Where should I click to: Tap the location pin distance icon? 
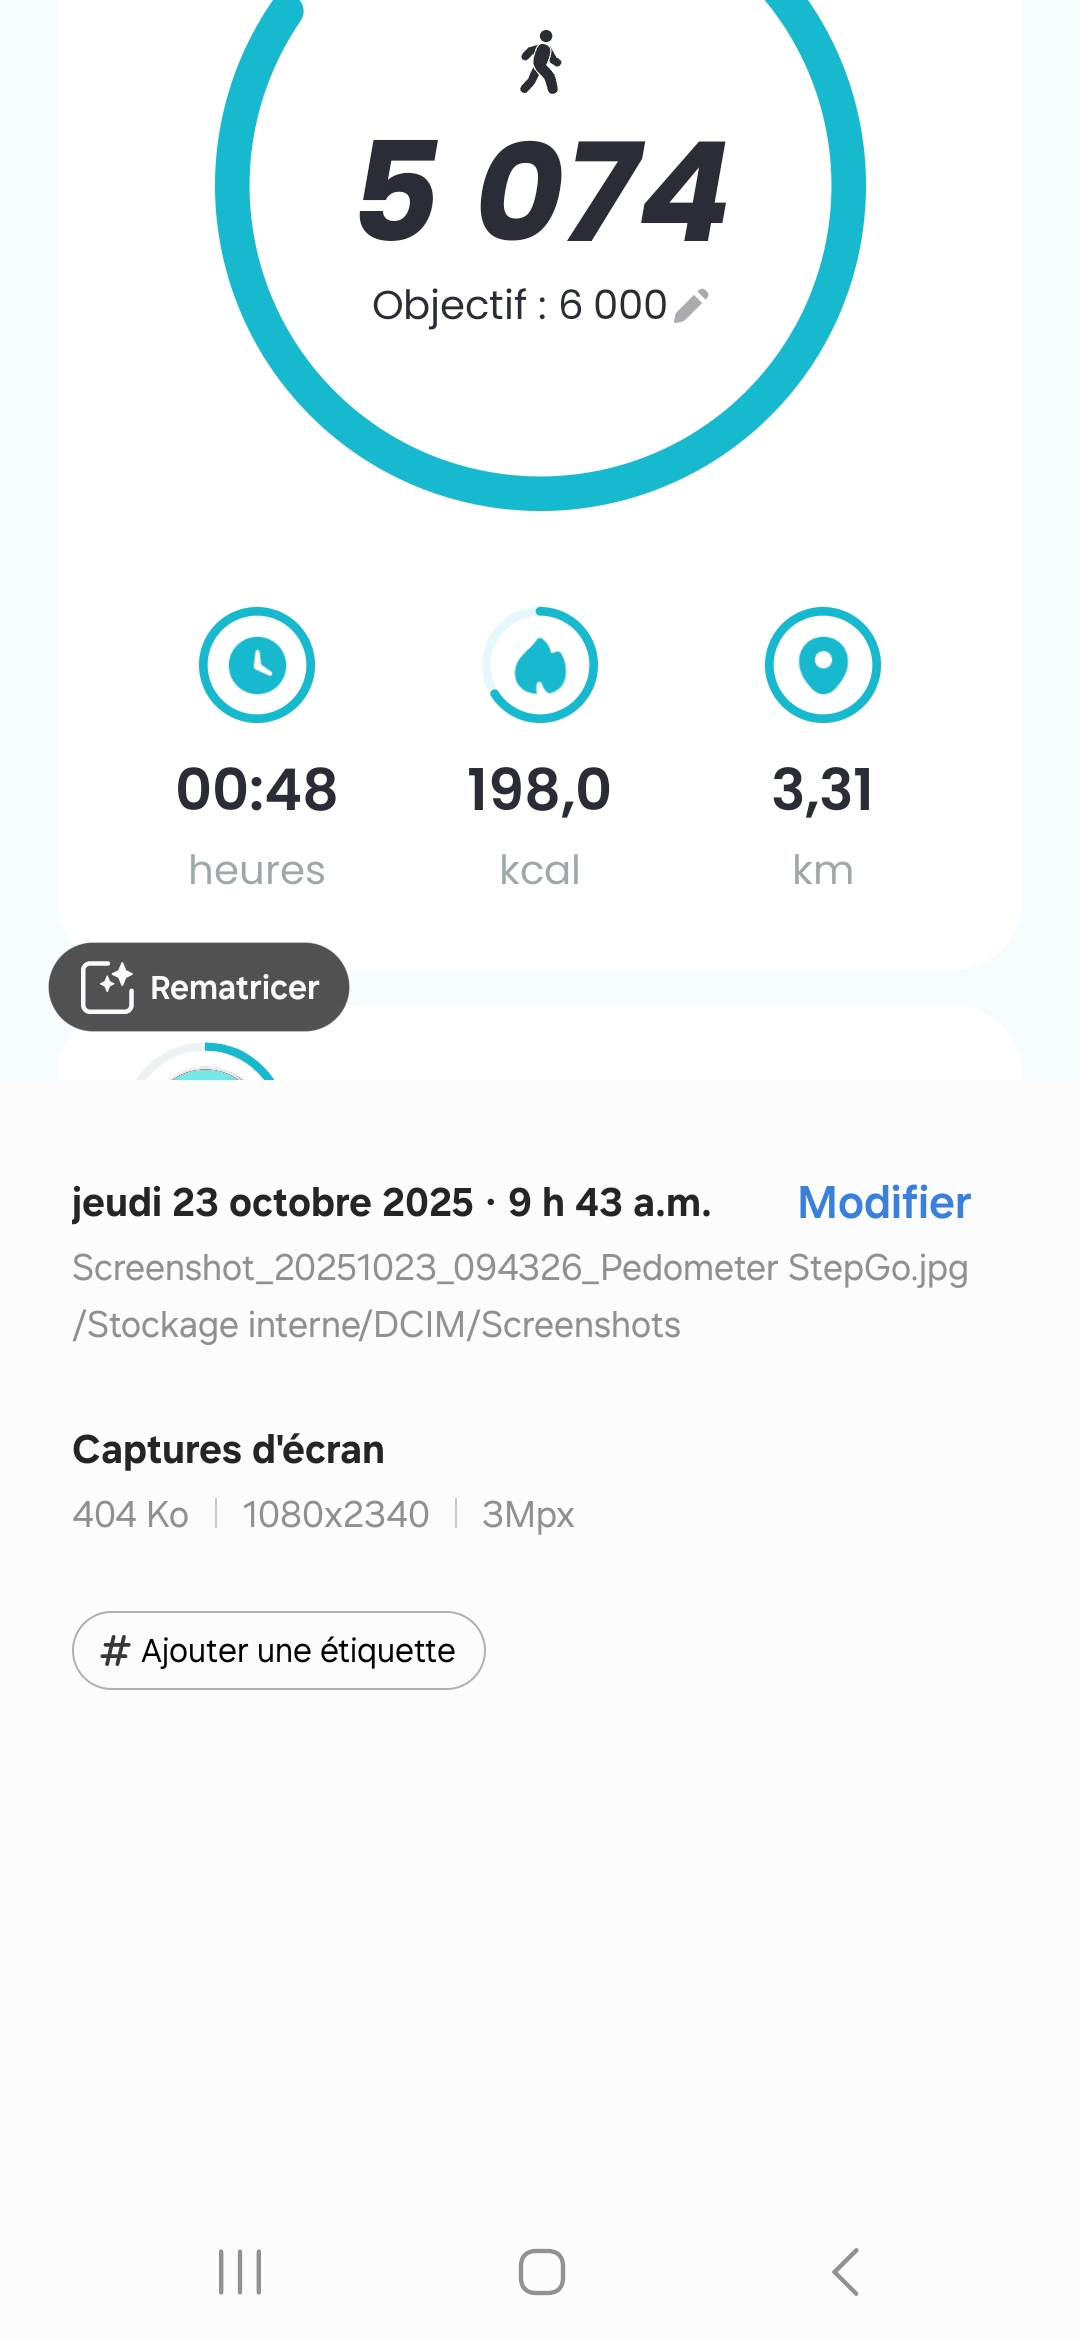(x=822, y=665)
